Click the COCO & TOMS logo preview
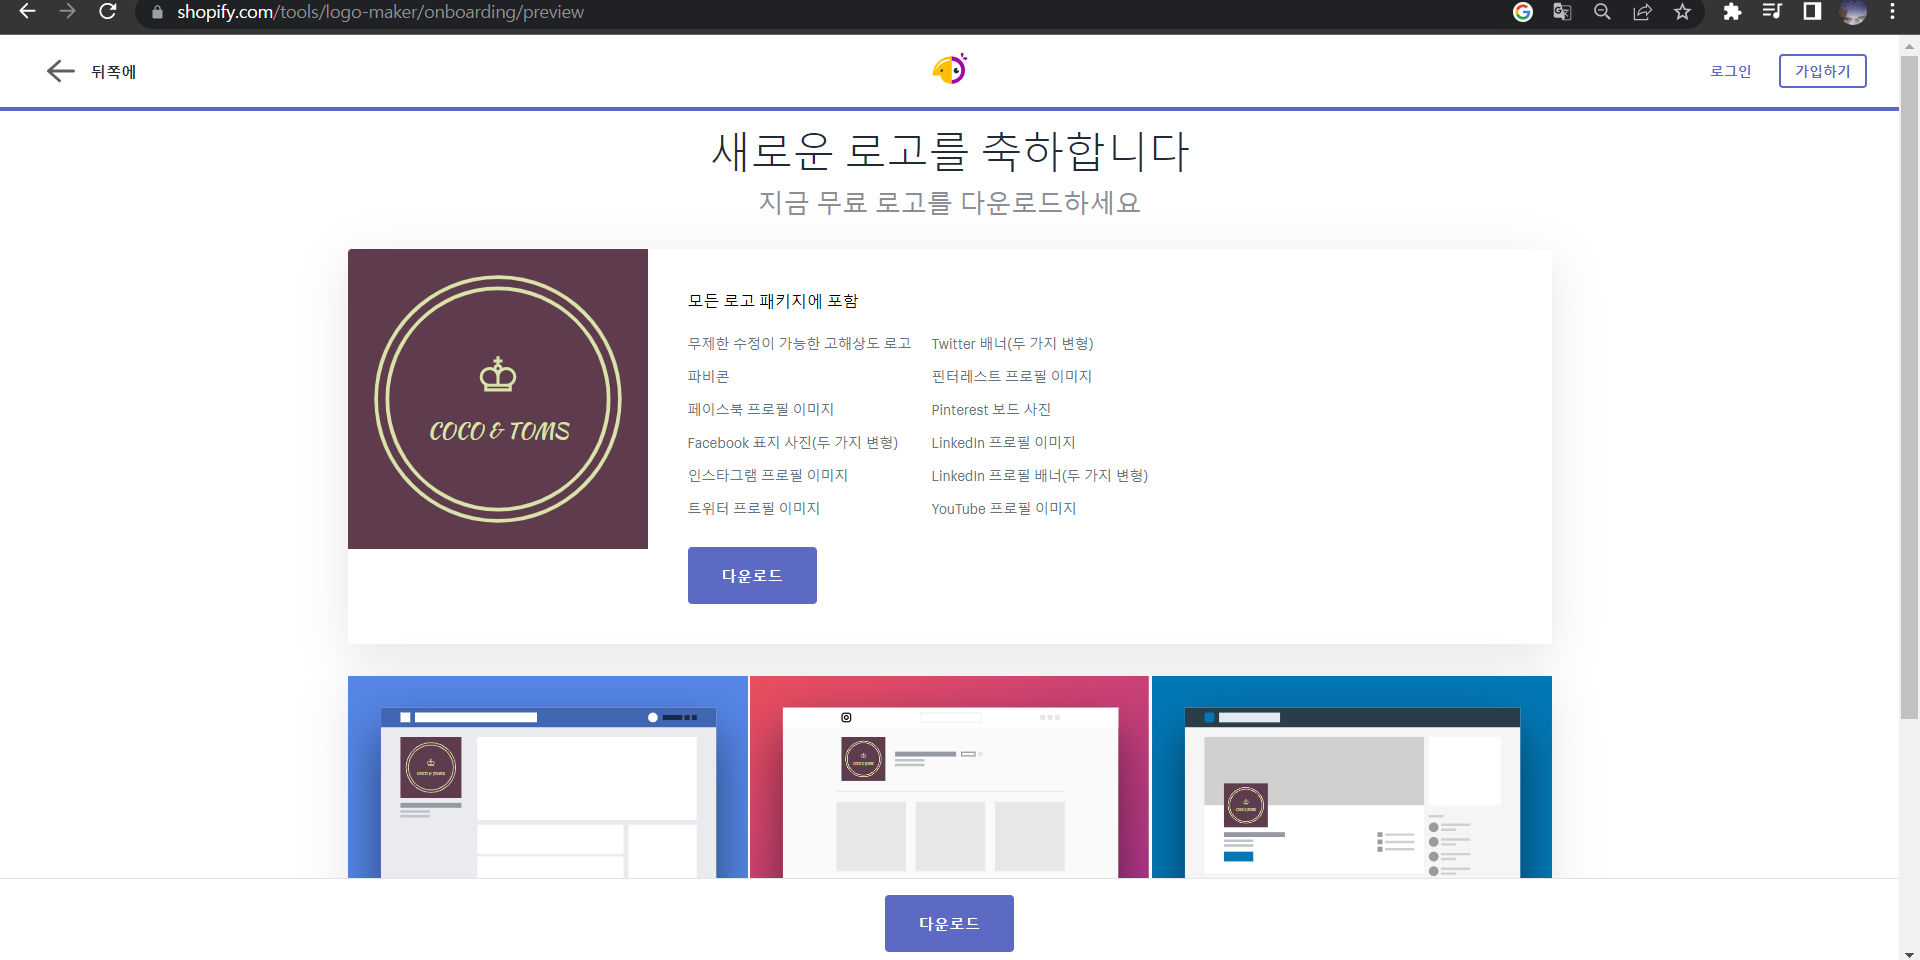Image resolution: width=1920 pixels, height=960 pixels. pos(497,399)
